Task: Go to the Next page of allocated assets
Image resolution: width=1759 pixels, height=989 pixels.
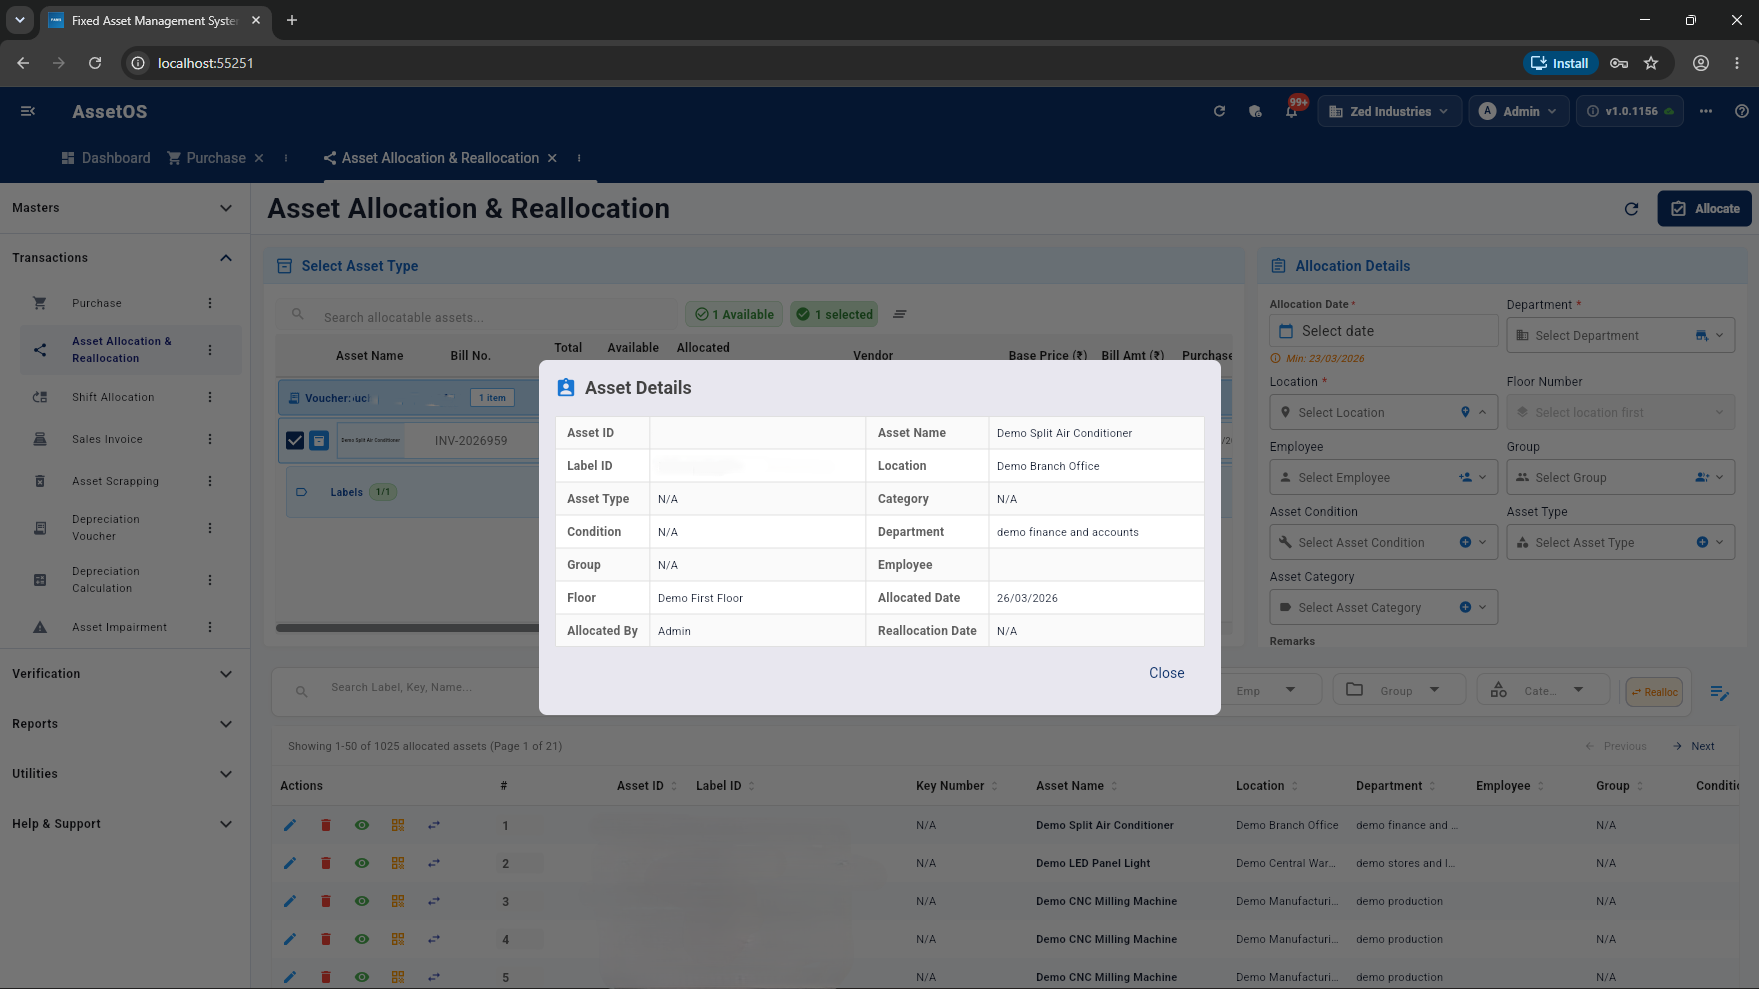Action: pyautogui.click(x=1694, y=746)
